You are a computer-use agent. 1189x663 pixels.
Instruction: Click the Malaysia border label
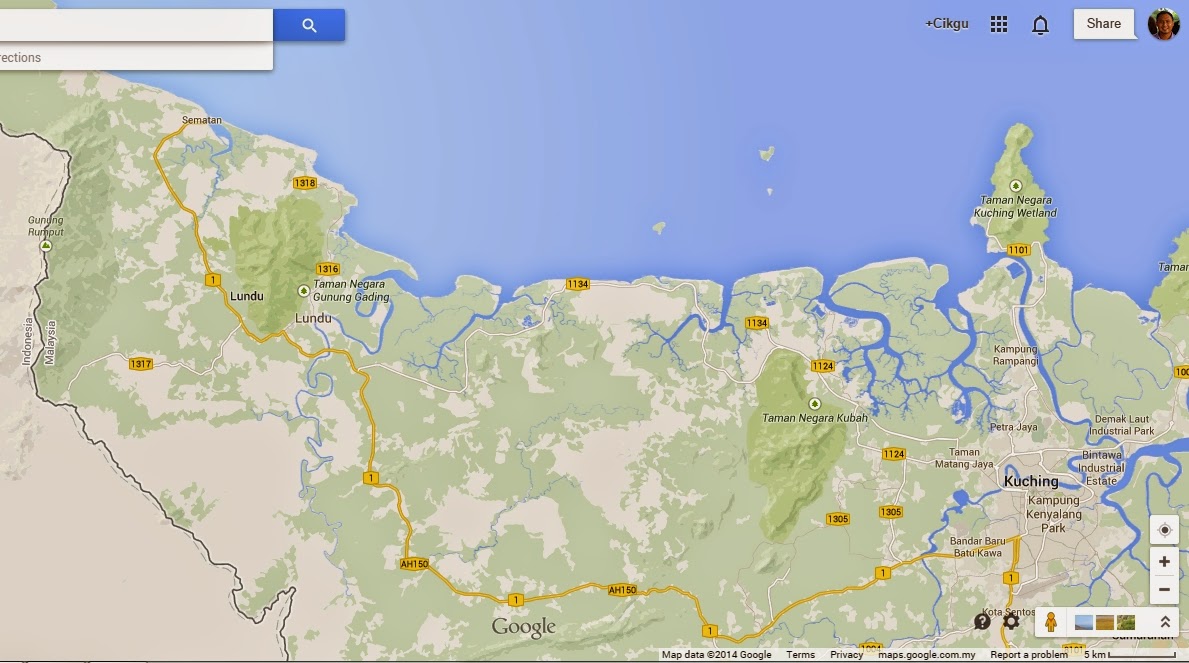(50, 342)
